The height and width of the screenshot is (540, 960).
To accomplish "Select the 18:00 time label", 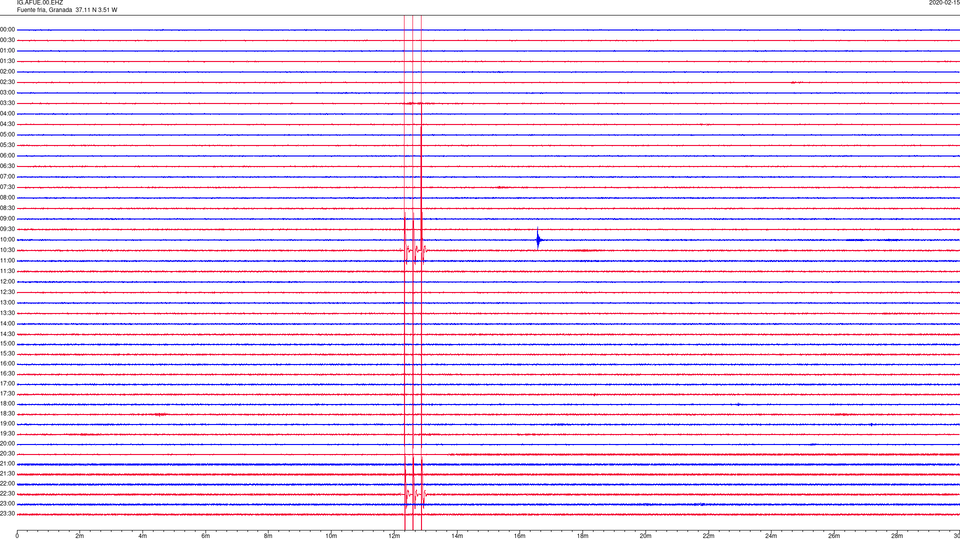I will 7,403.
